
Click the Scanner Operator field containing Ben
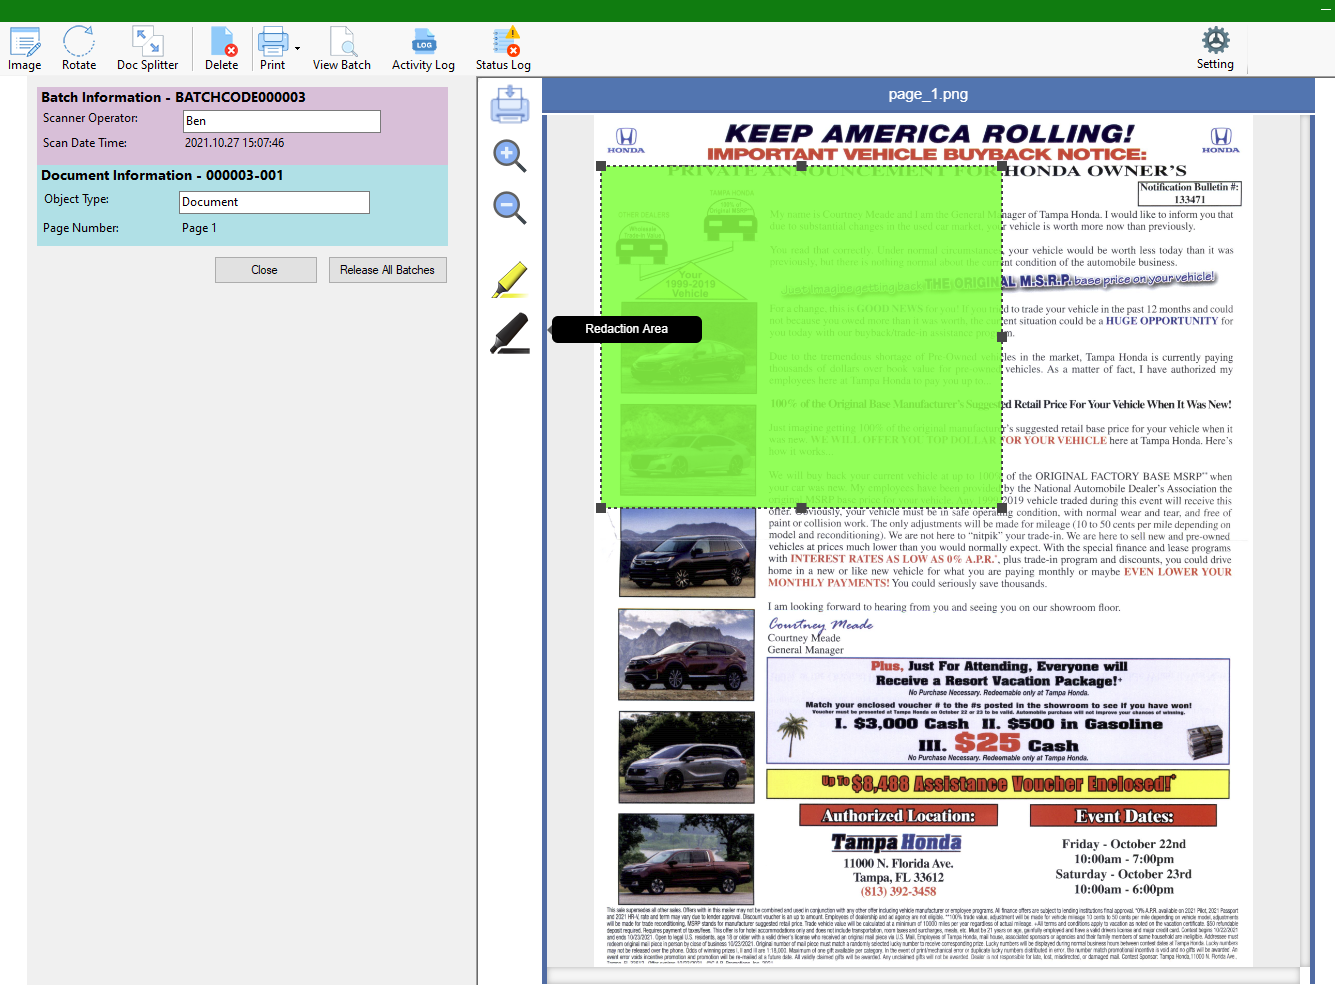(282, 121)
